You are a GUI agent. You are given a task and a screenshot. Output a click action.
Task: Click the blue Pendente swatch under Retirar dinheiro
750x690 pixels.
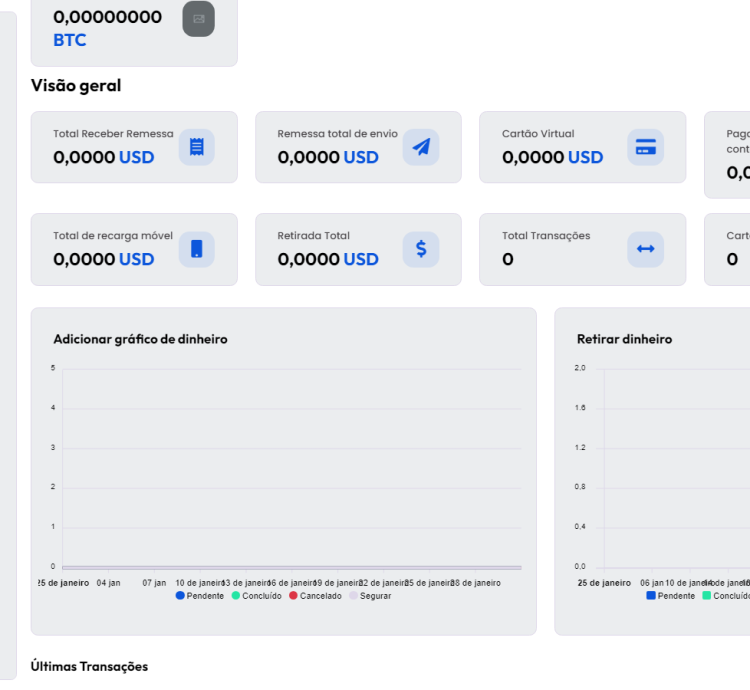coord(651,596)
